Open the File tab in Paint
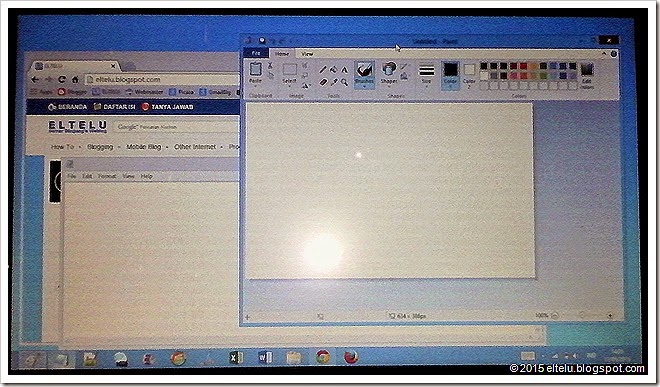 tap(255, 53)
